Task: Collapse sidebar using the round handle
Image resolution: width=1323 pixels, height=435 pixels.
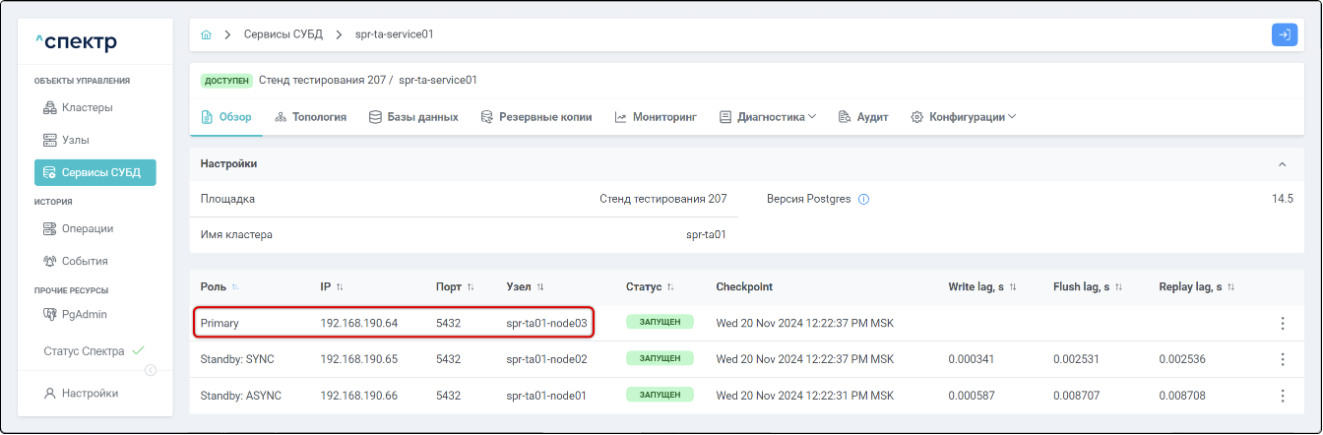Action: click(x=151, y=371)
